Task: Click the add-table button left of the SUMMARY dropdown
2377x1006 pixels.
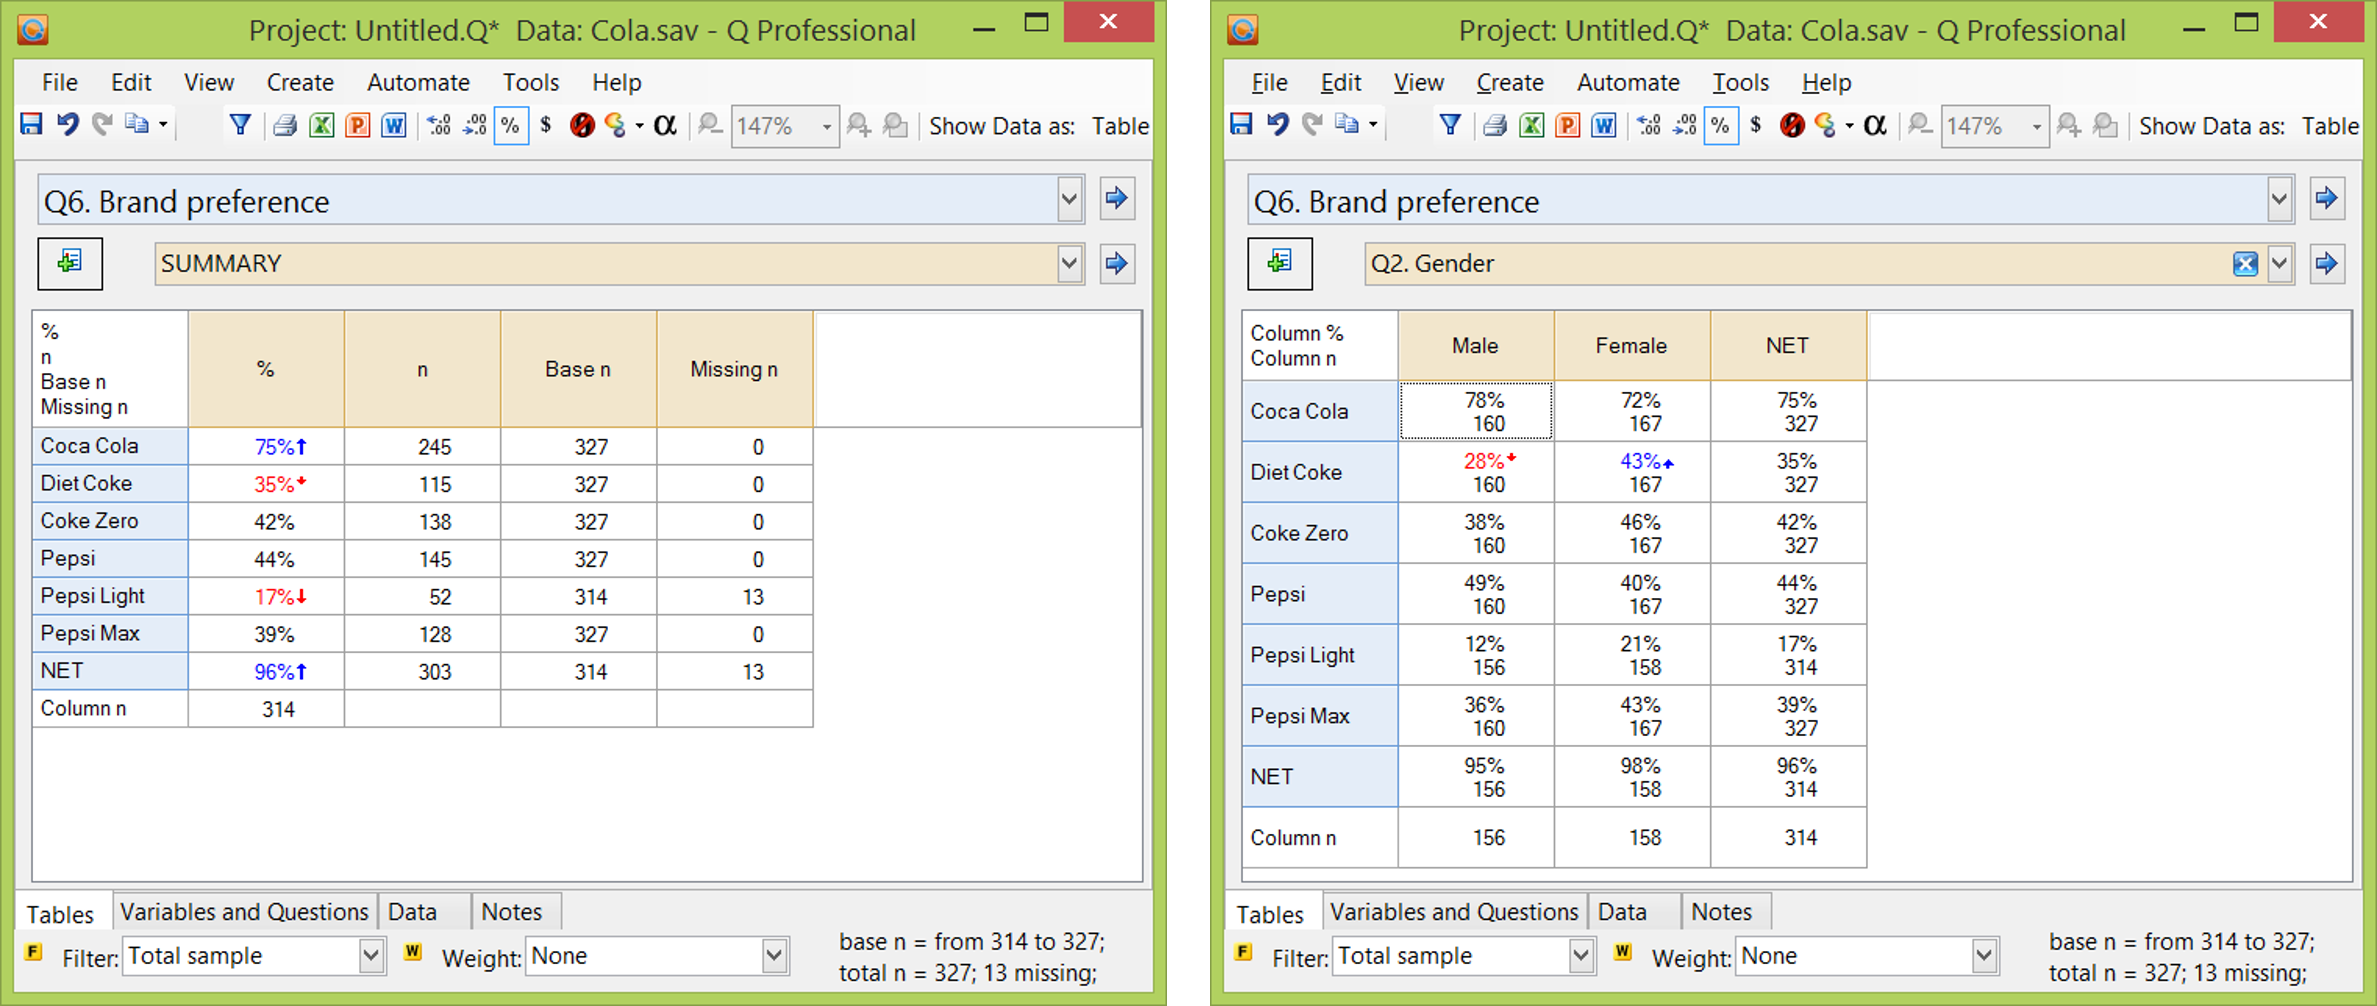Action: (70, 263)
